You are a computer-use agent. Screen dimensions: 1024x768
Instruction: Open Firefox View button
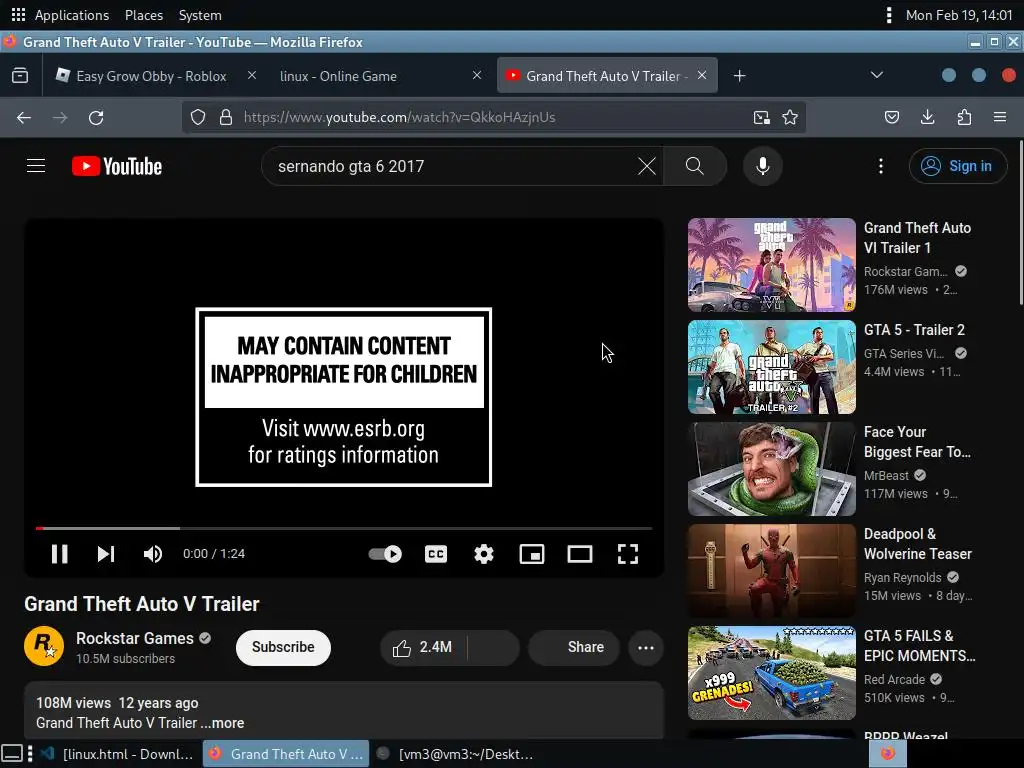[x=20, y=76]
